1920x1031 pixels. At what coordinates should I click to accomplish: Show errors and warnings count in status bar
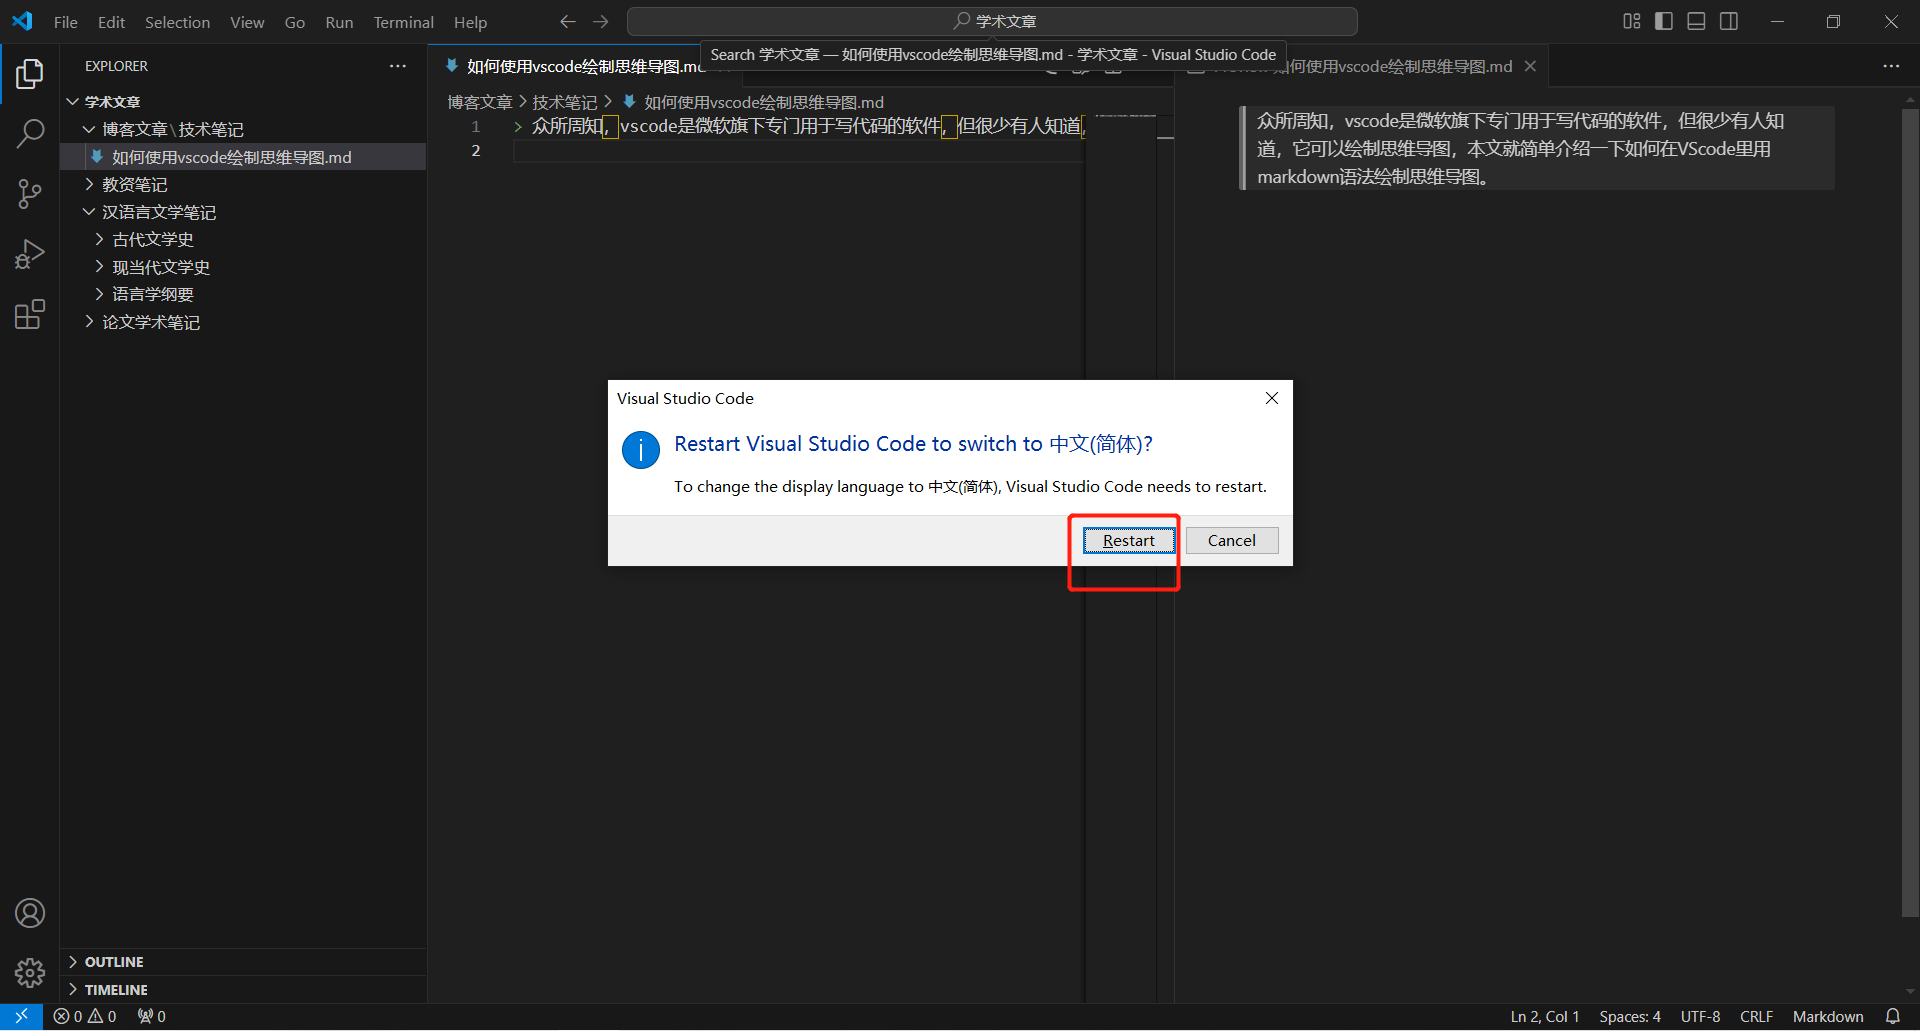(x=85, y=1016)
